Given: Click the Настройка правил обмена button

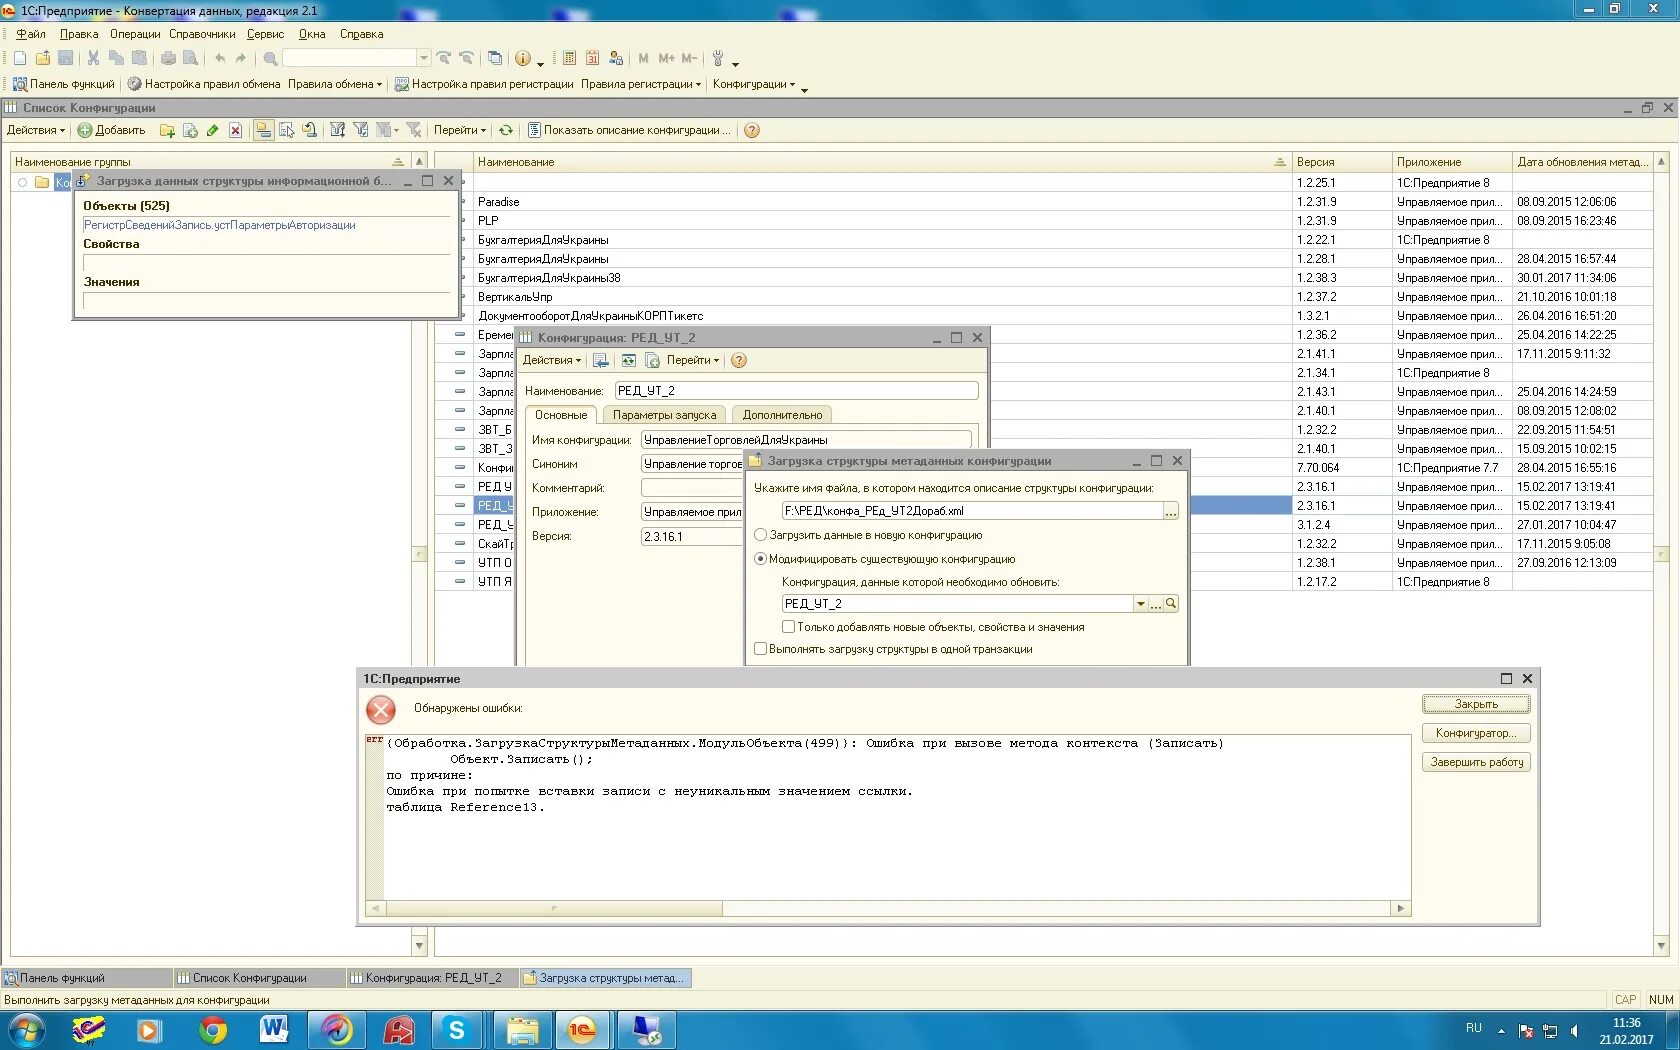Looking at the screenshot, I should tap(204, 84).
